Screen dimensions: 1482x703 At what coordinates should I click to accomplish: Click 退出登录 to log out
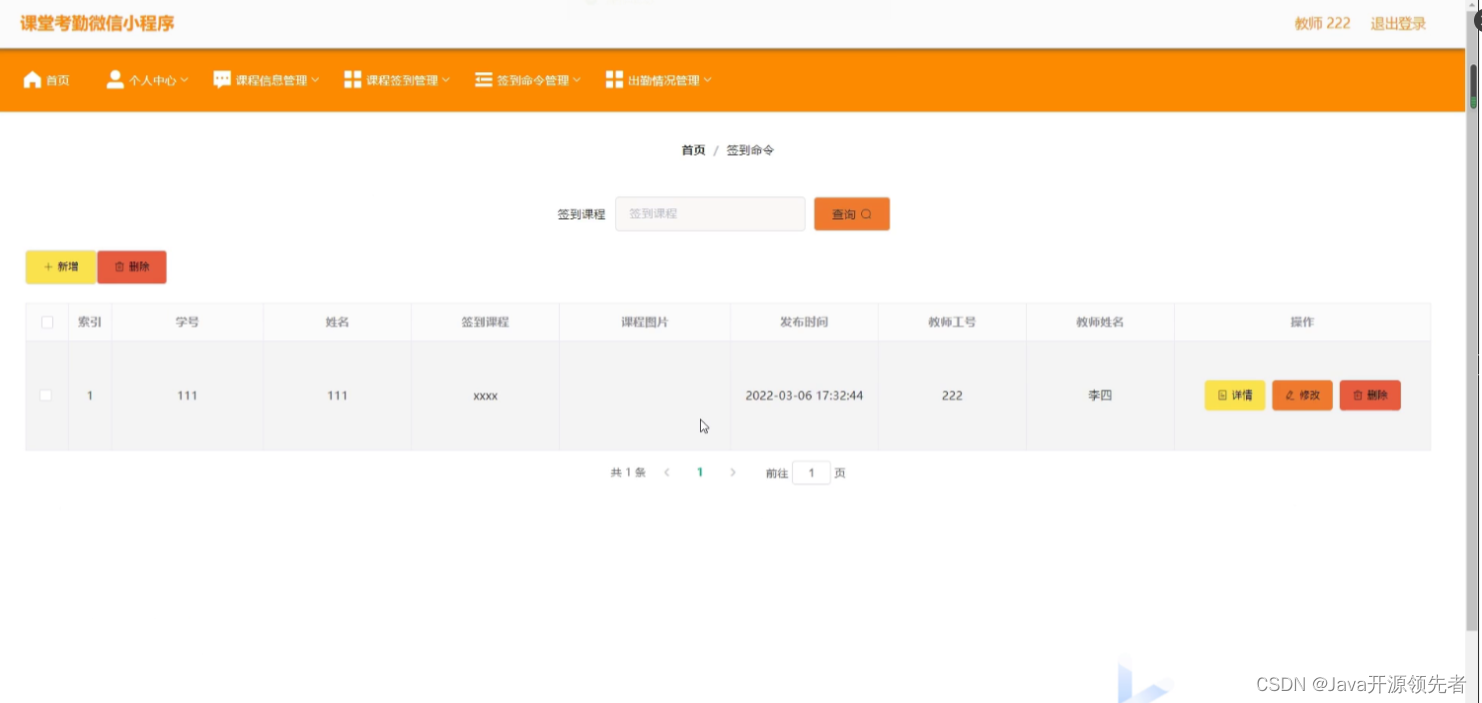coord(1397,22)
